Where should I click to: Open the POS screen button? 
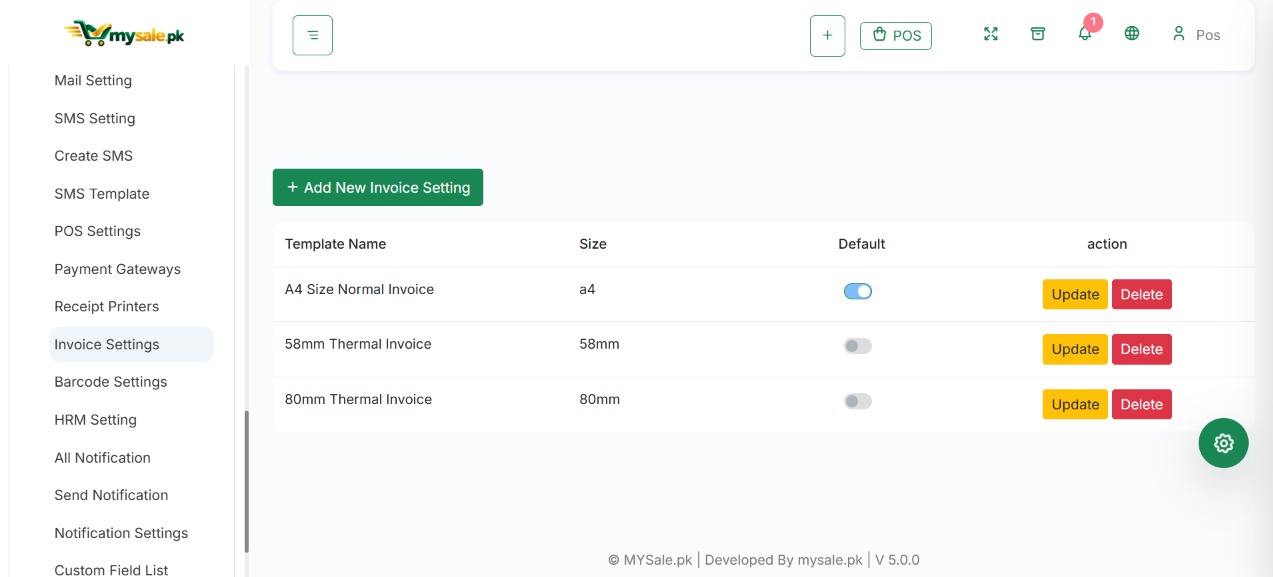point(896,35)
